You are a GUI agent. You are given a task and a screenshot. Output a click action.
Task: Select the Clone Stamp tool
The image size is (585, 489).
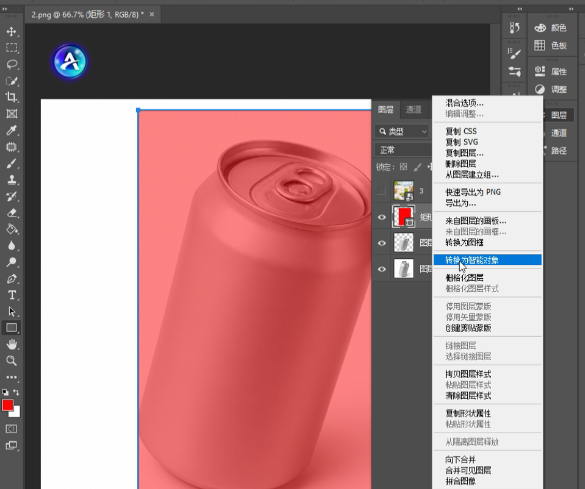click(x=11, y=180)
